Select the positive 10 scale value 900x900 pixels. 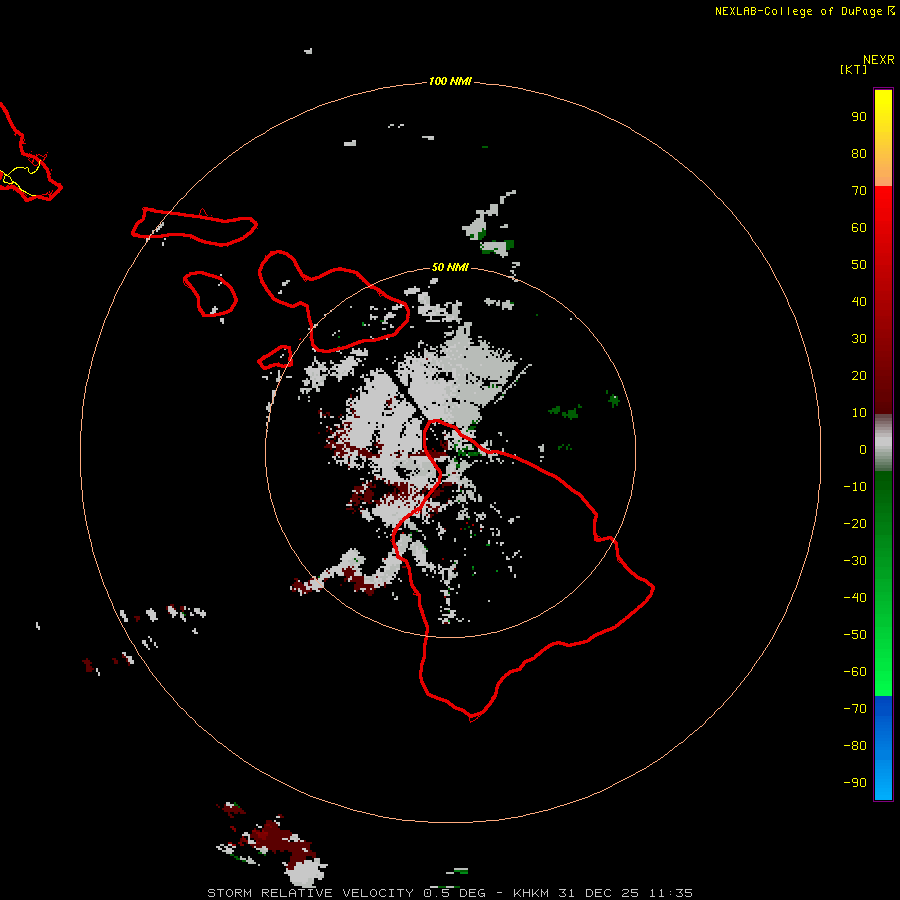[859, 413]
